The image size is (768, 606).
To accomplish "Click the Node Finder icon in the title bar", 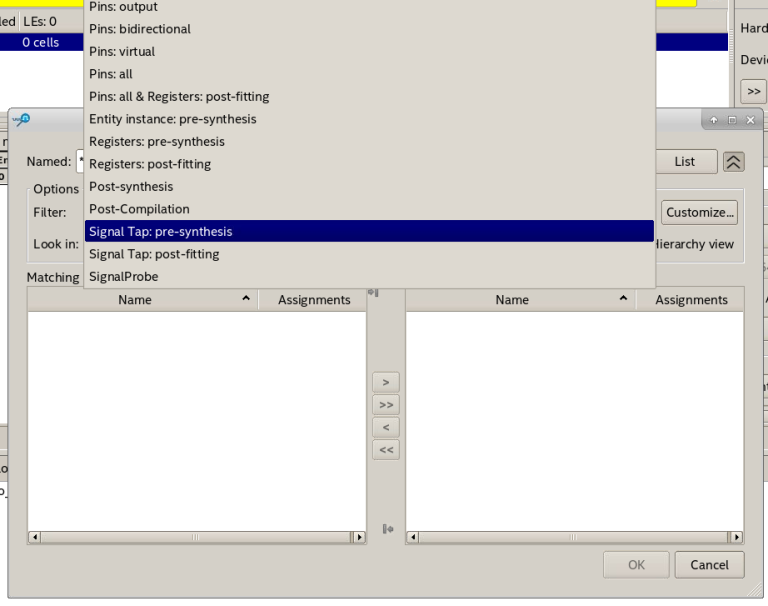I will pos(21,120).
